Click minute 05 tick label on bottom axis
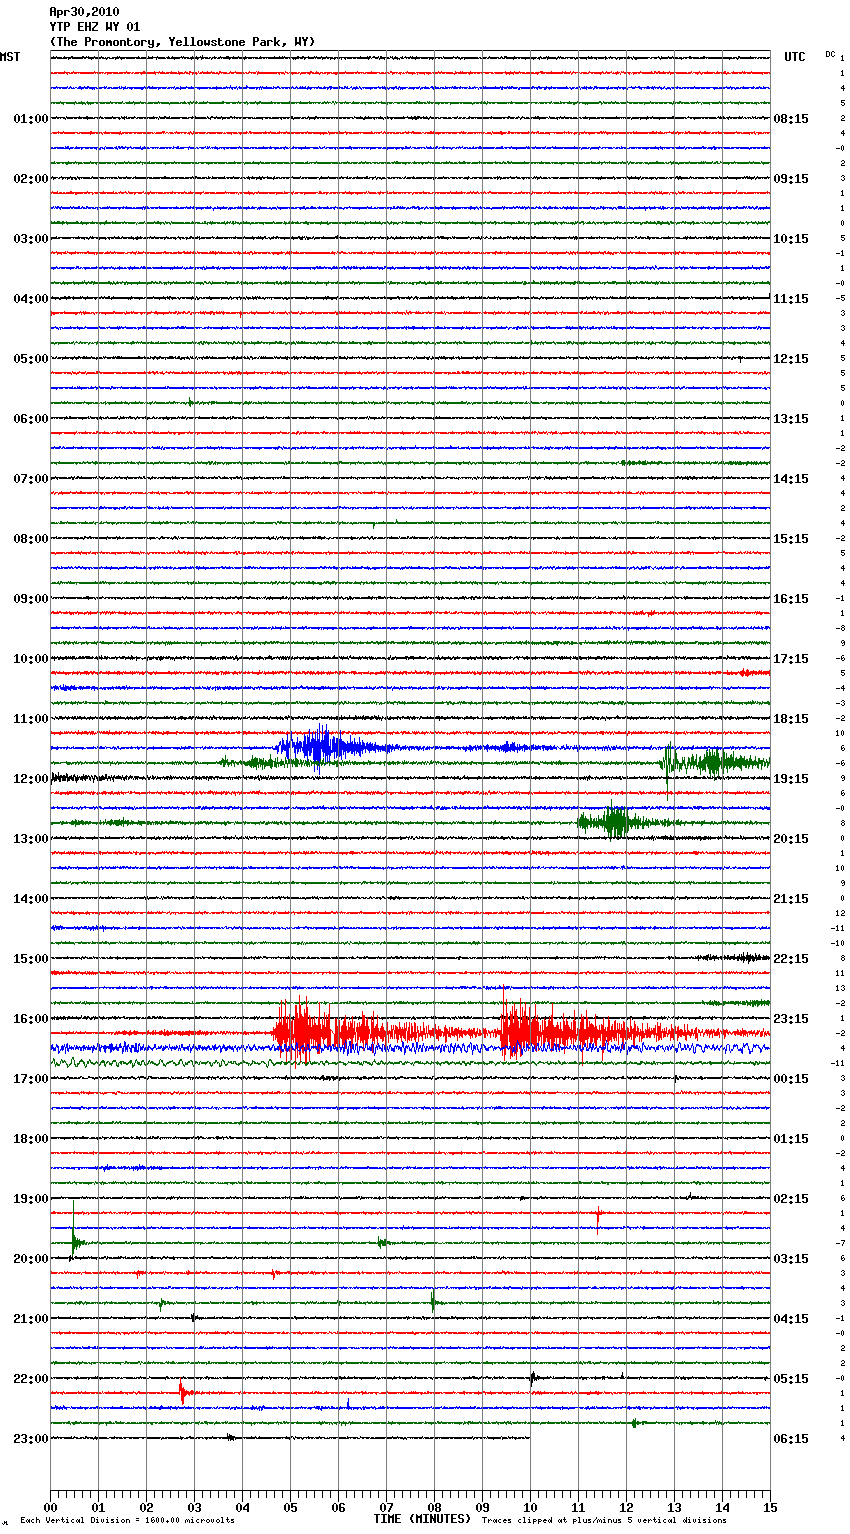 tap(290, 1508)
